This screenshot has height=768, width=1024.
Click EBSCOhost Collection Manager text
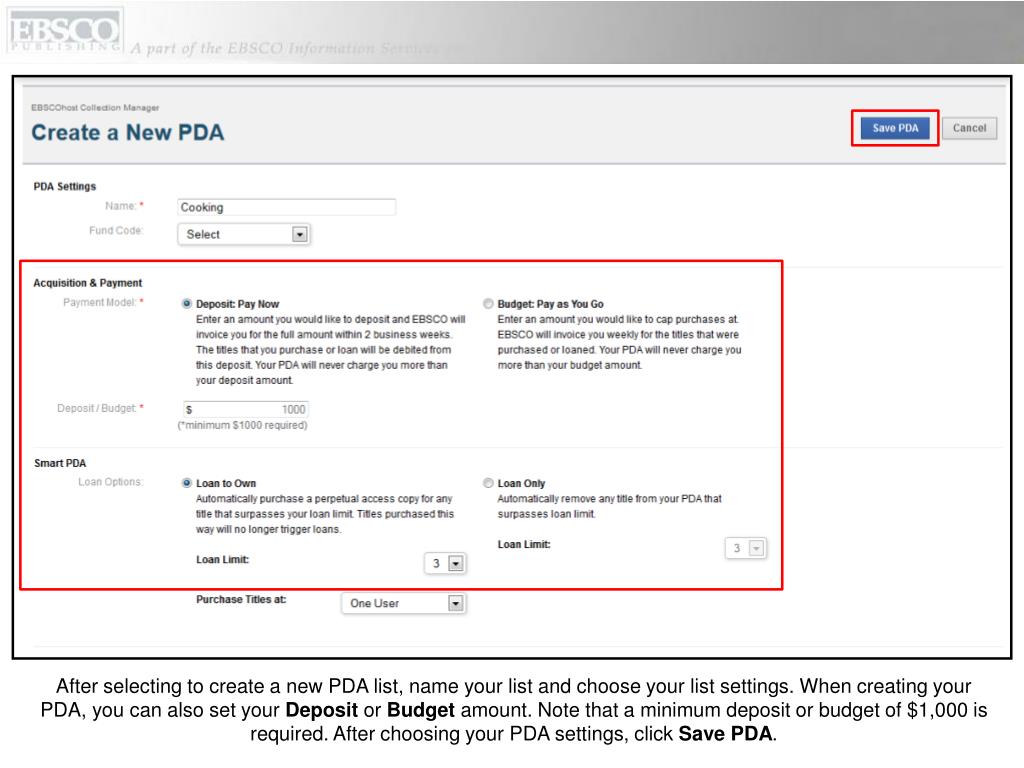click(95, 108)
